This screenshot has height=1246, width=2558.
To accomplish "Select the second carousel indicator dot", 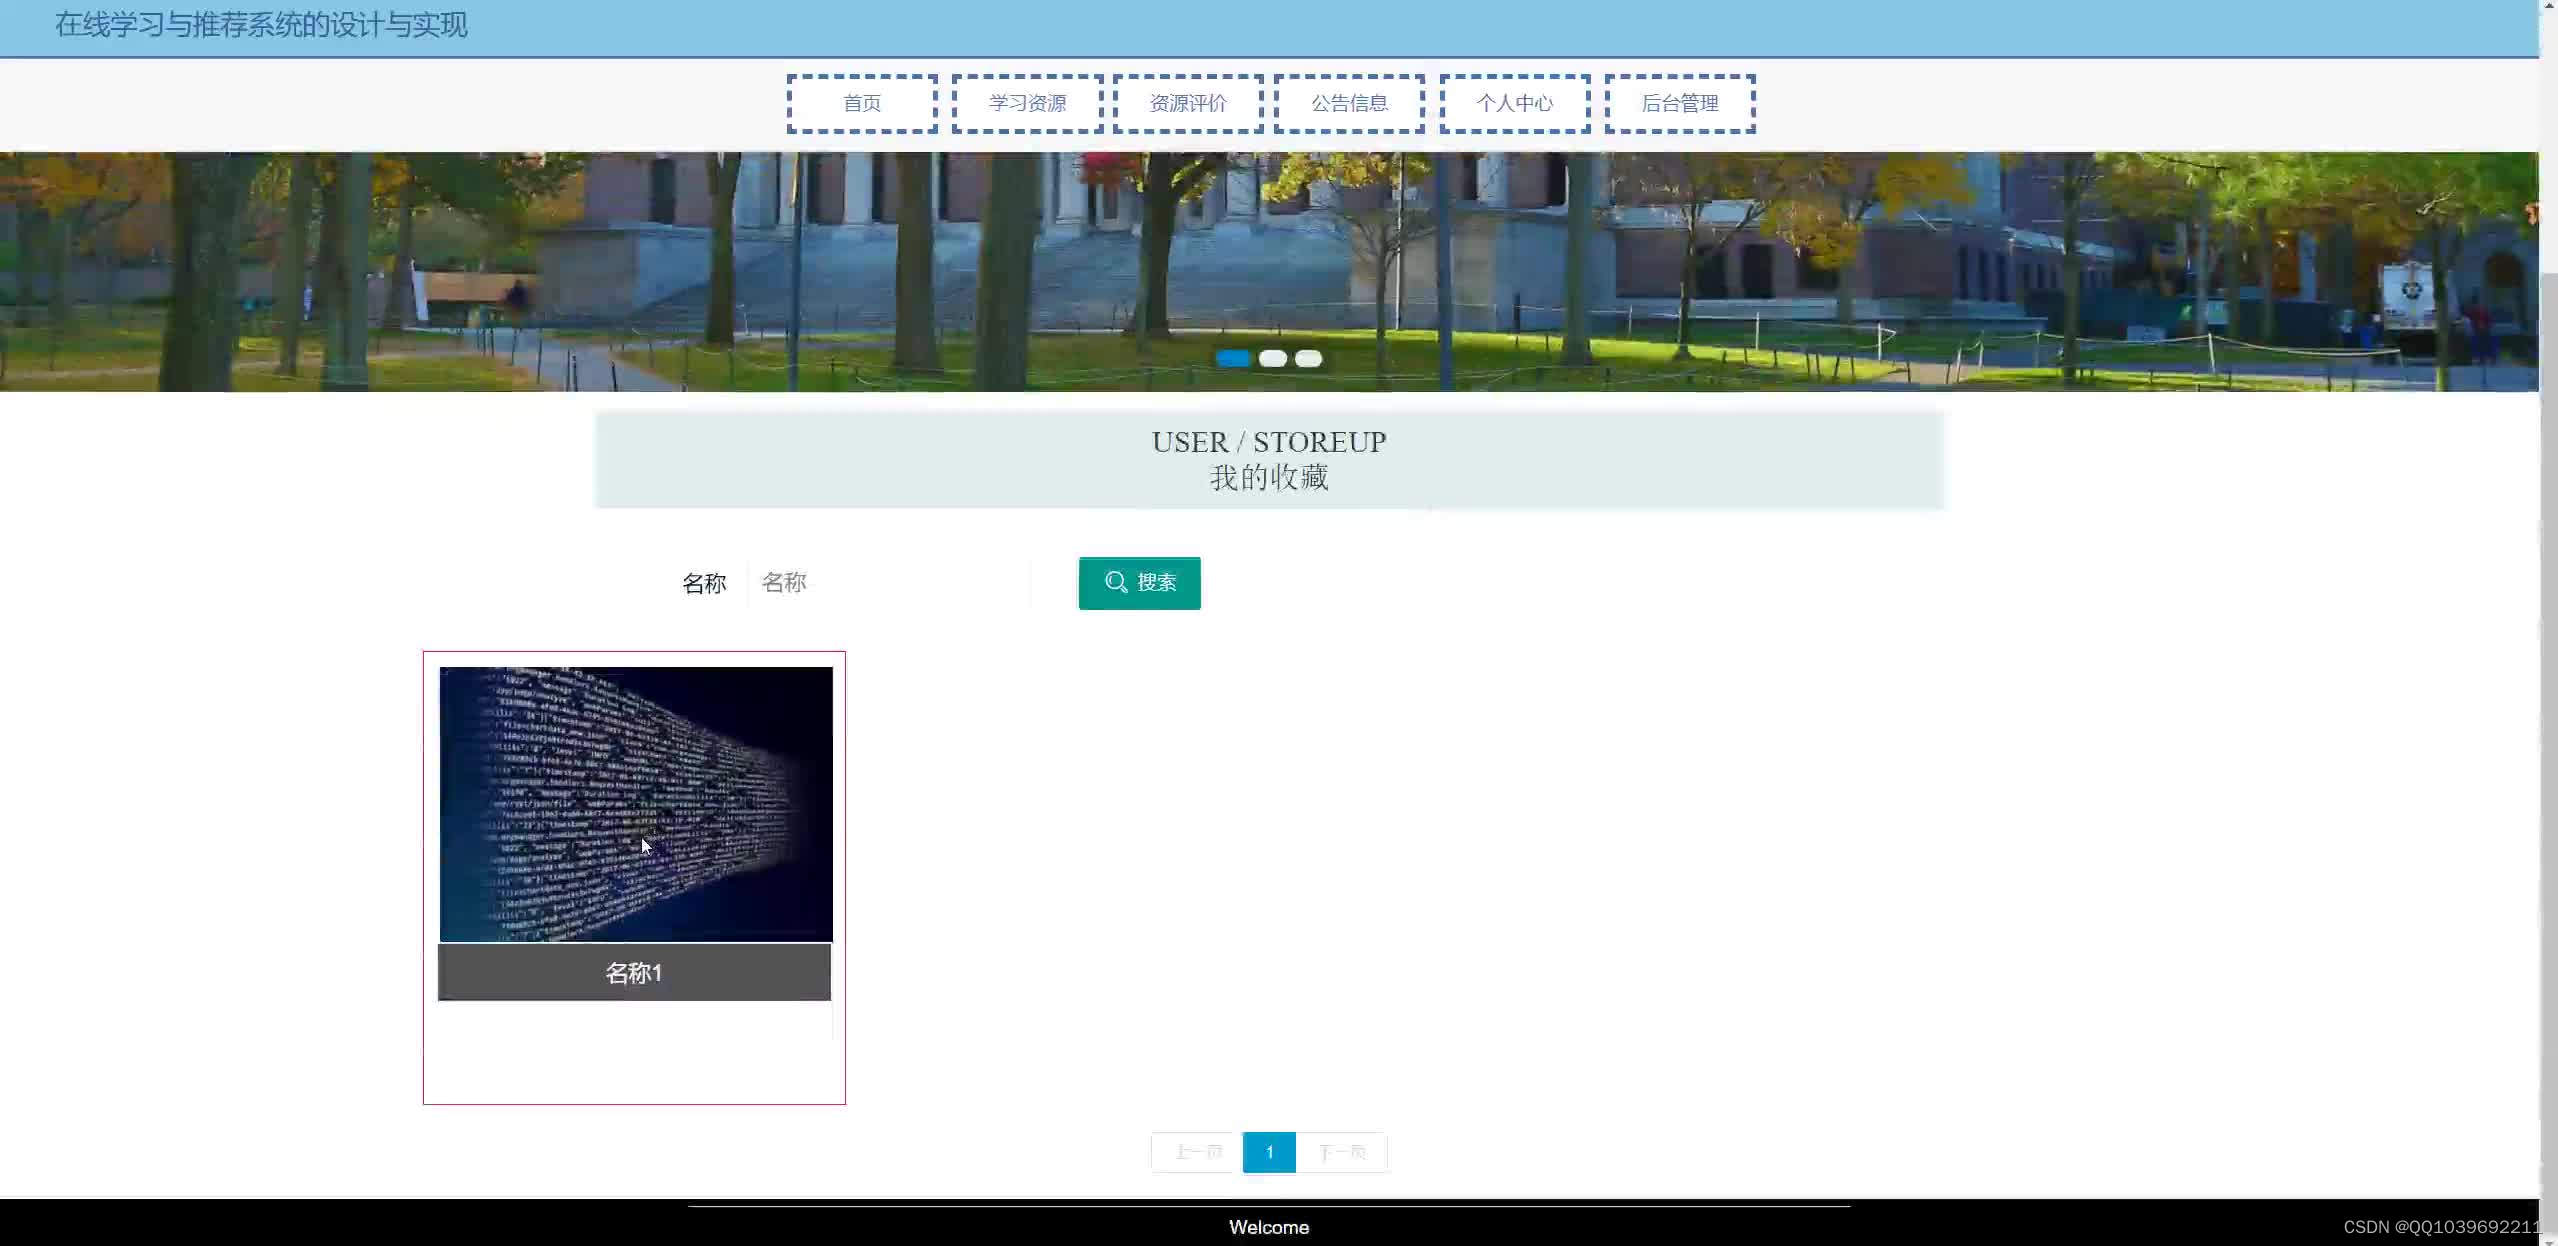I will click(x=1271, y=357).
